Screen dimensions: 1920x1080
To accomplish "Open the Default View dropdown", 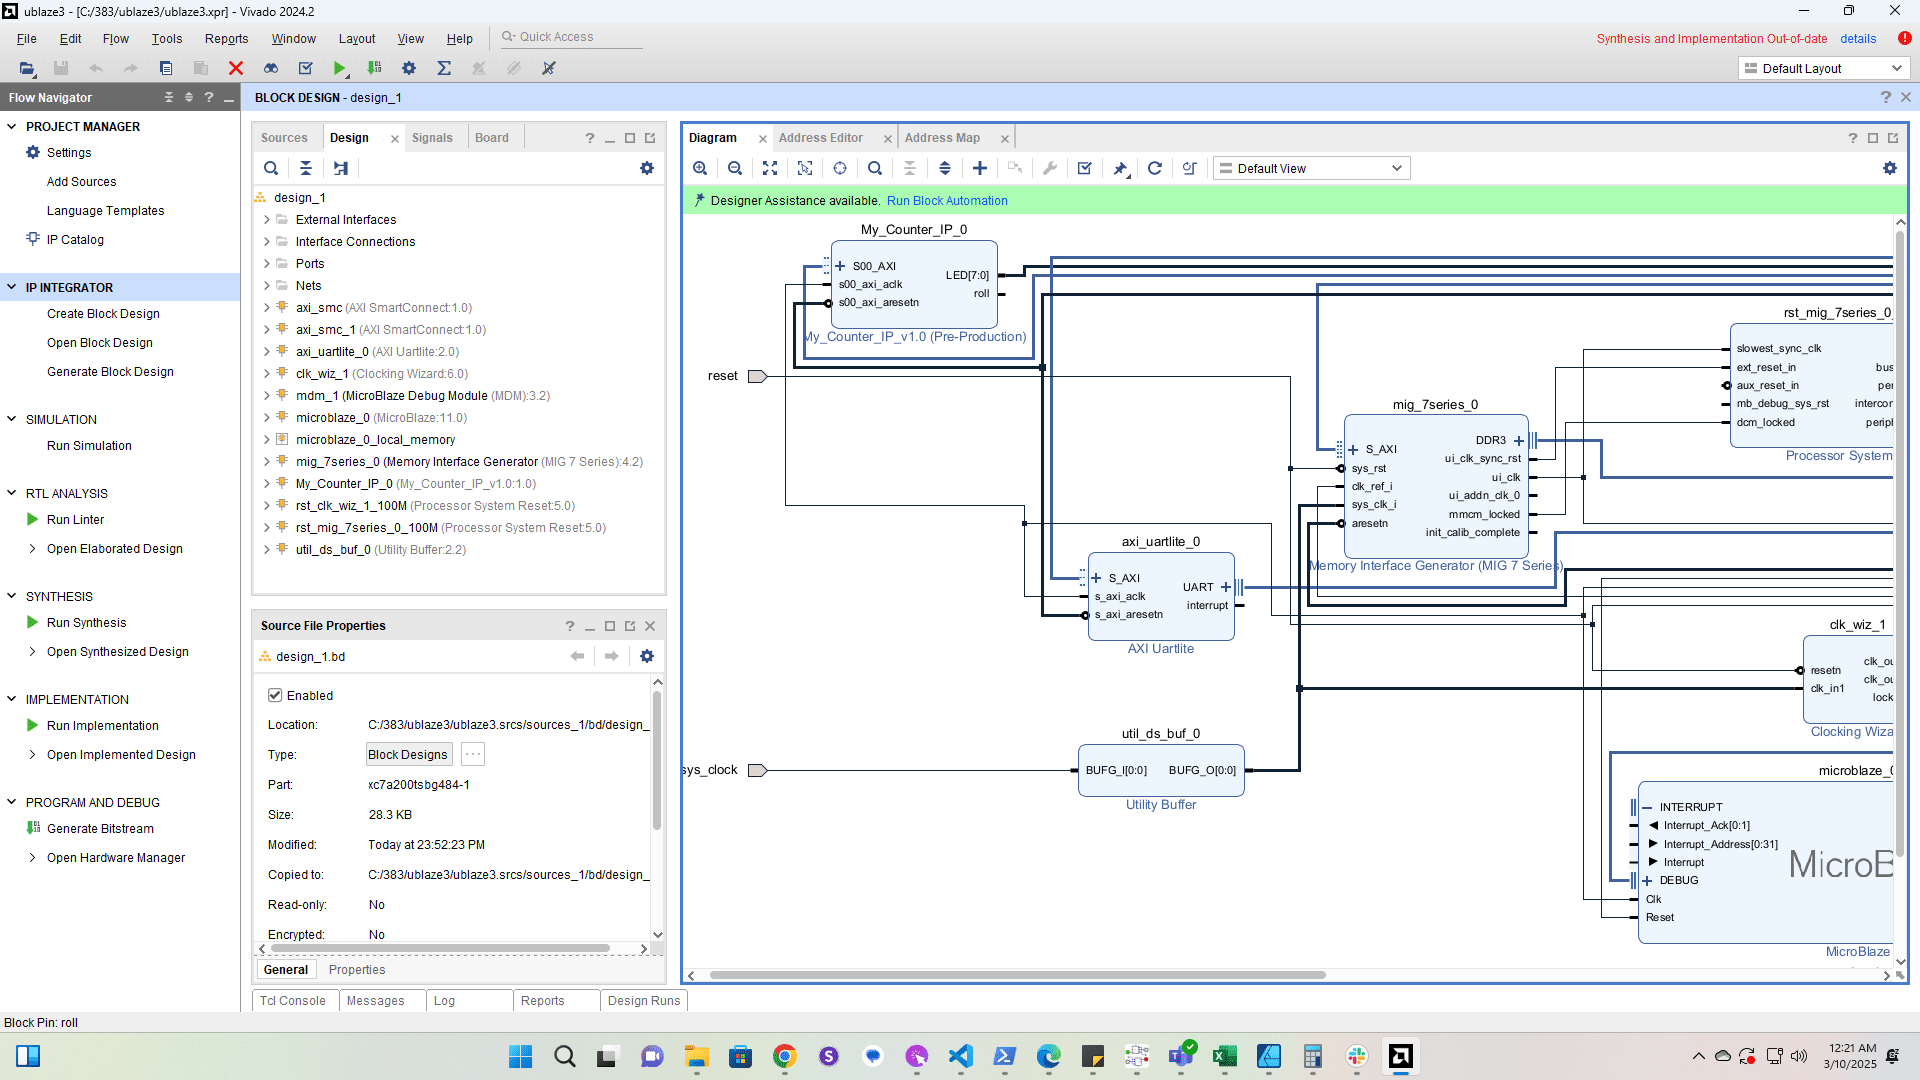I will 1311,169.
